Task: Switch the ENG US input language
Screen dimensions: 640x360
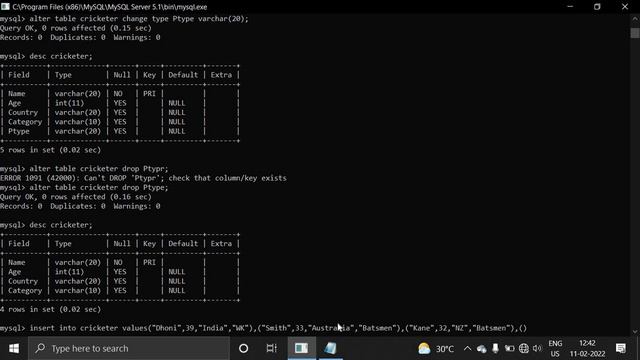Action: (555, 348)
